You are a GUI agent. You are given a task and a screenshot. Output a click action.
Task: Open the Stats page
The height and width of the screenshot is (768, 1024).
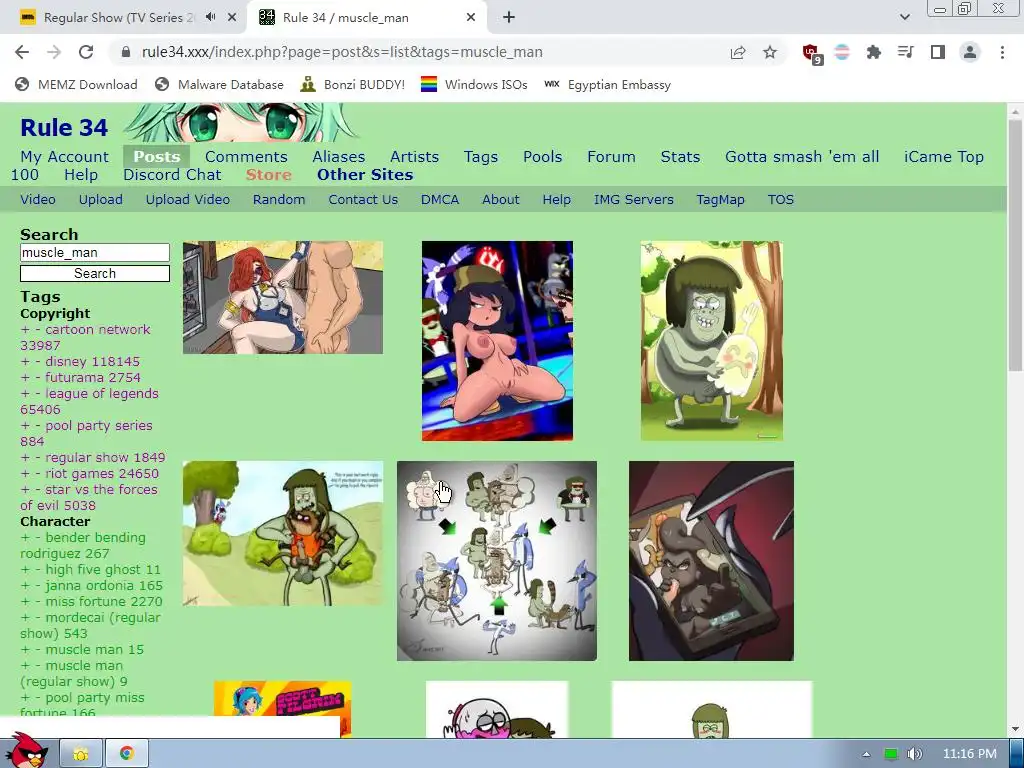680,157
